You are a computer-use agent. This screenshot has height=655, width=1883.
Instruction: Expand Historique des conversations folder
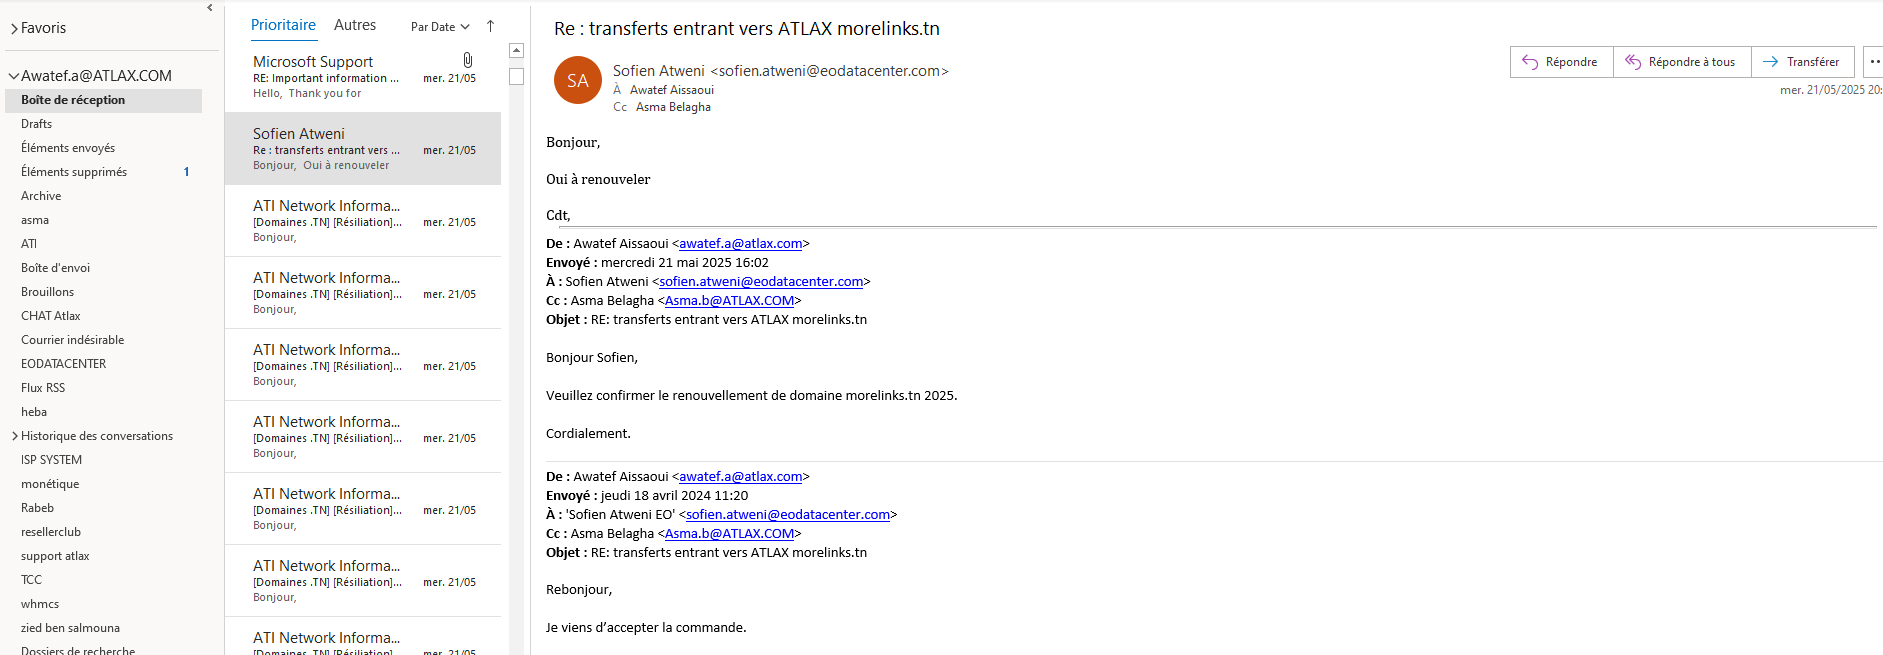point(15,436)
